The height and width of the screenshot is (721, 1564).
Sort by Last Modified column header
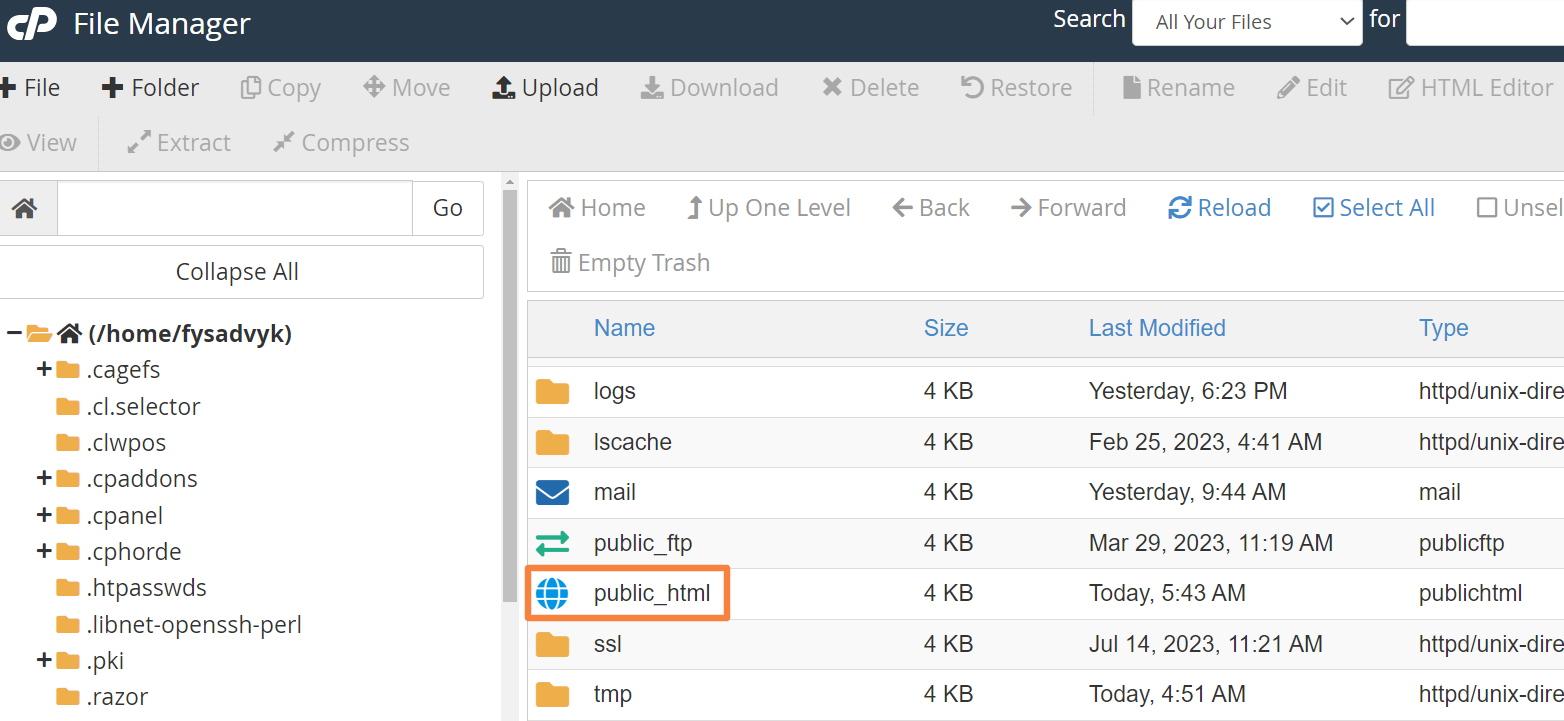1156,328
